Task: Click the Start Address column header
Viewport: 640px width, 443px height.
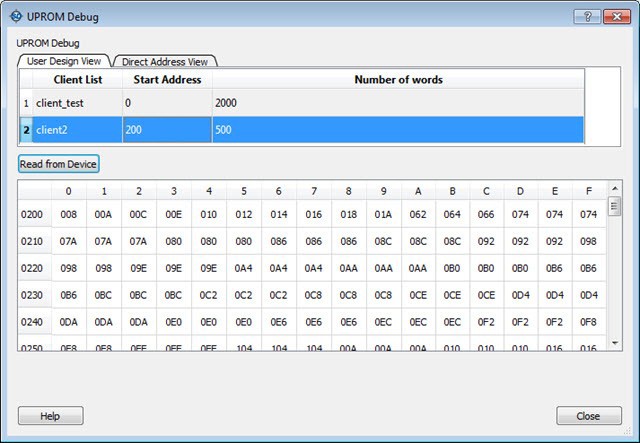Action: 167,79
